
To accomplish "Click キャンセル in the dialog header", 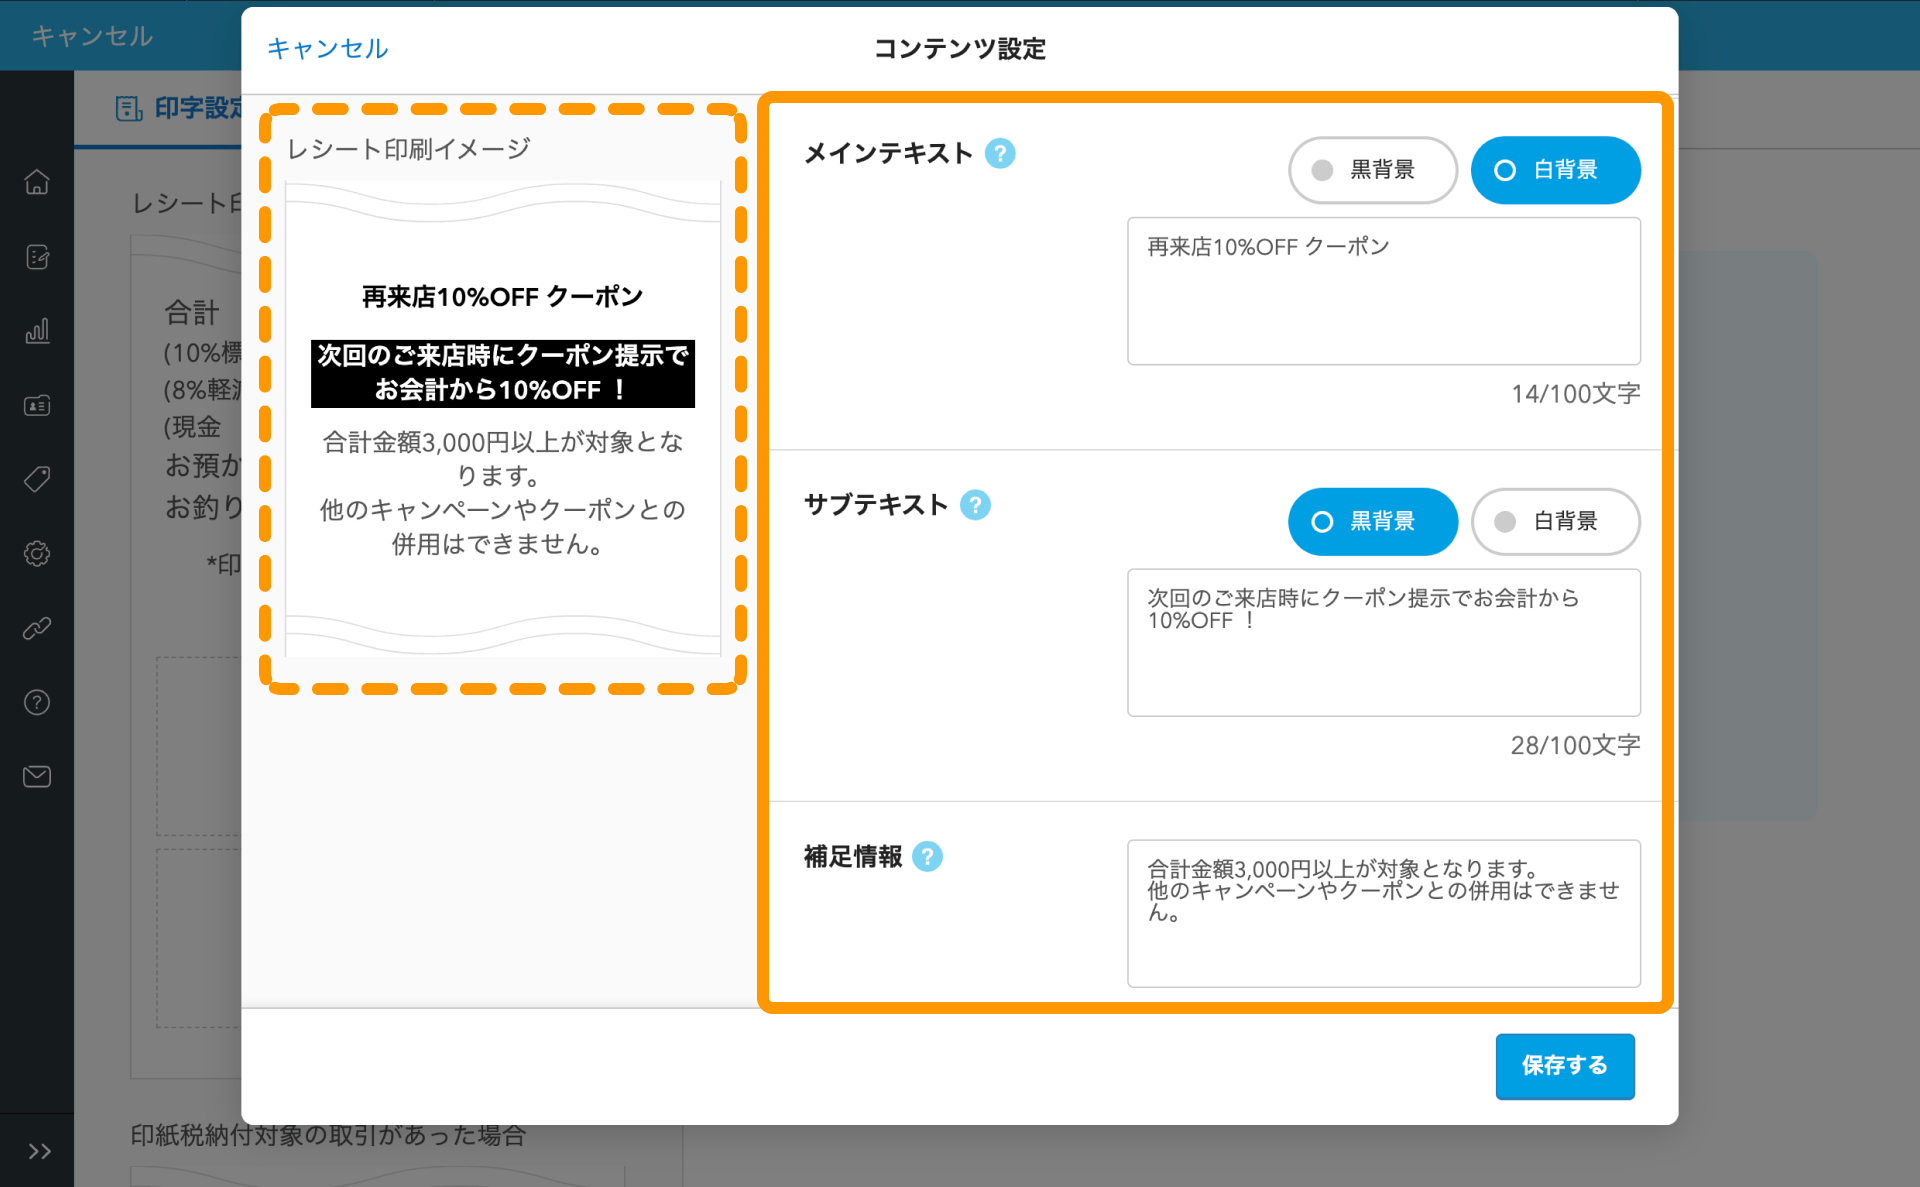I will pos(327,48).
